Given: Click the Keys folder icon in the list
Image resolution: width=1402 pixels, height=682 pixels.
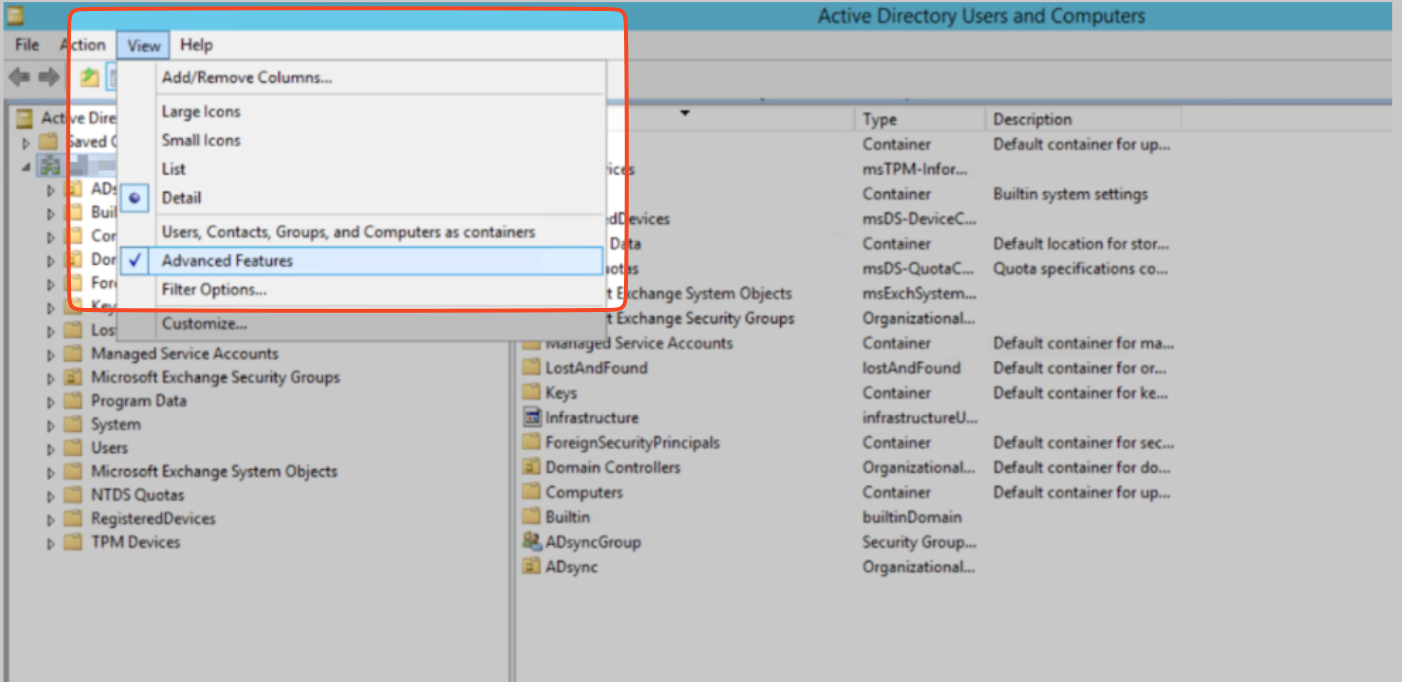Looking at the screenshot, I should tap(532, 393).
